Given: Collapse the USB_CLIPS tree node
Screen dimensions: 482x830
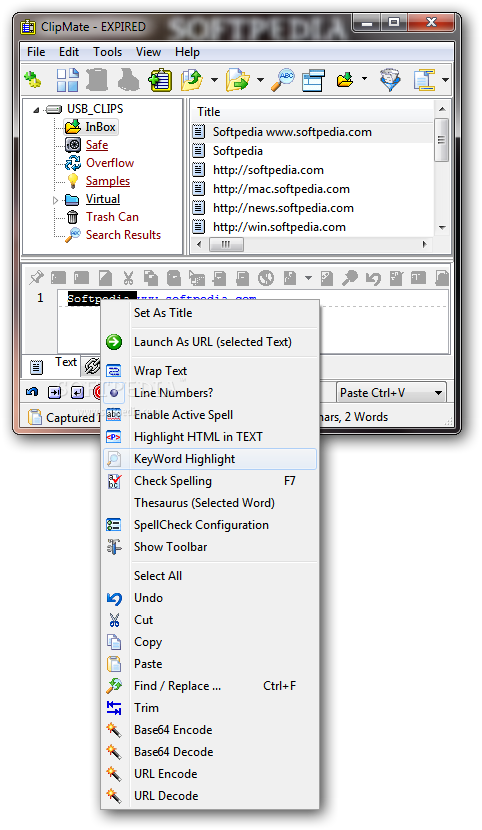Looking at the screenshot, I should tap(36, 110).
